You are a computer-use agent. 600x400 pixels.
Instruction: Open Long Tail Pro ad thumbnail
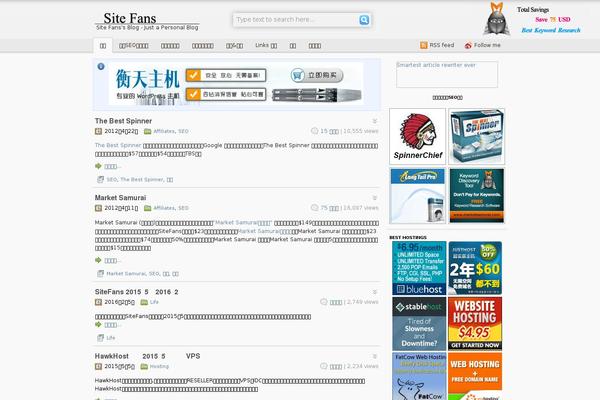pos(417,196)
